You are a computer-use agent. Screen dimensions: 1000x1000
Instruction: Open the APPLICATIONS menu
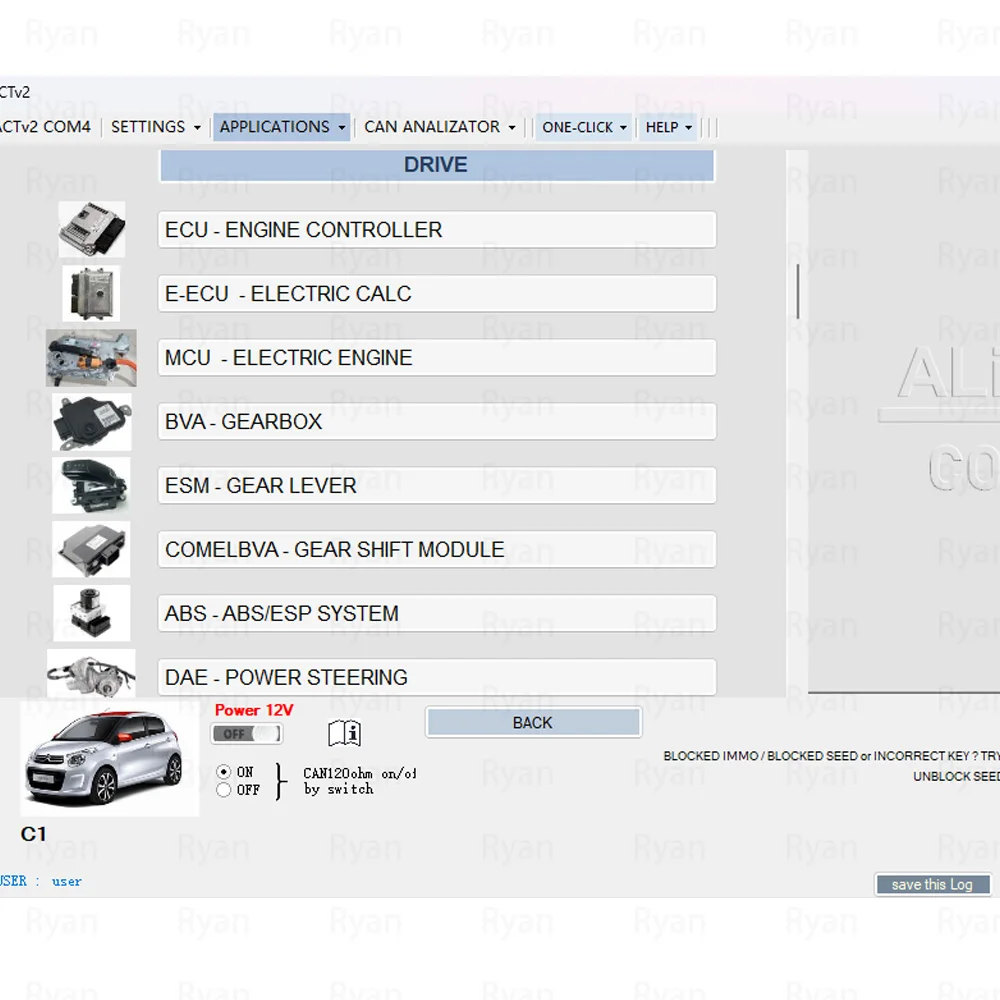point(282,127)
